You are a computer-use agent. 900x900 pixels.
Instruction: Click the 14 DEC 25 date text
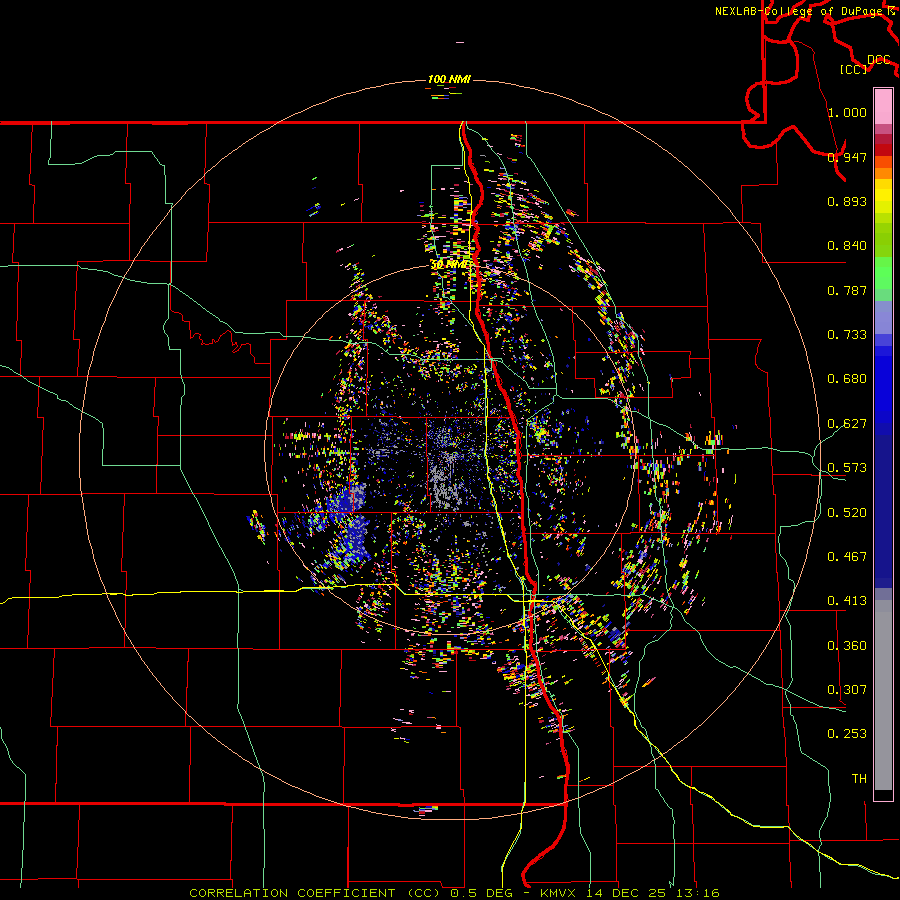(x=626, y=893)
